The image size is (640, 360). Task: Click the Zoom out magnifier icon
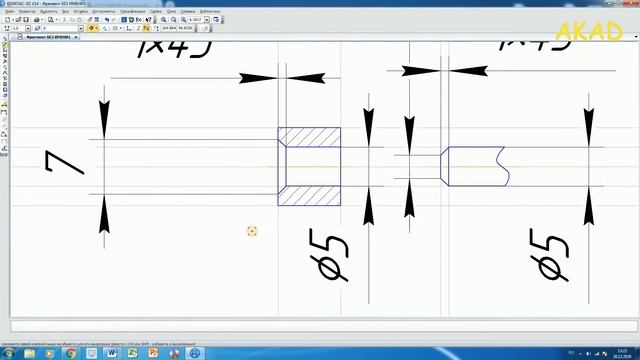173,20
